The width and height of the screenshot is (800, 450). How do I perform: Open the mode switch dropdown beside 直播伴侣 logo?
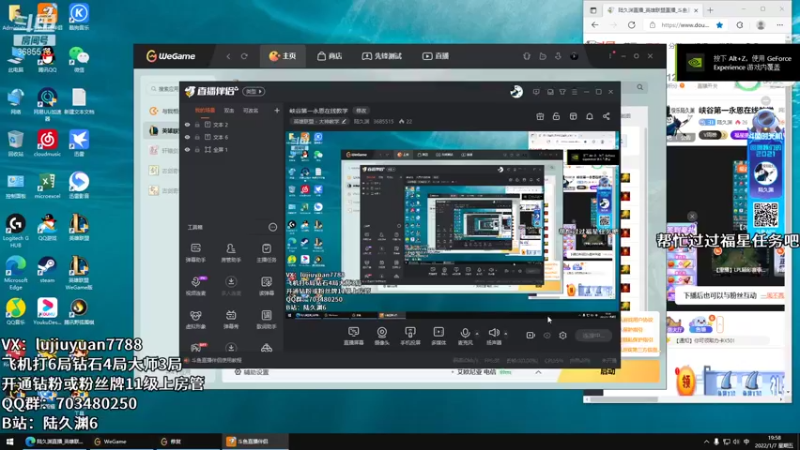click(x=254, y=92)
